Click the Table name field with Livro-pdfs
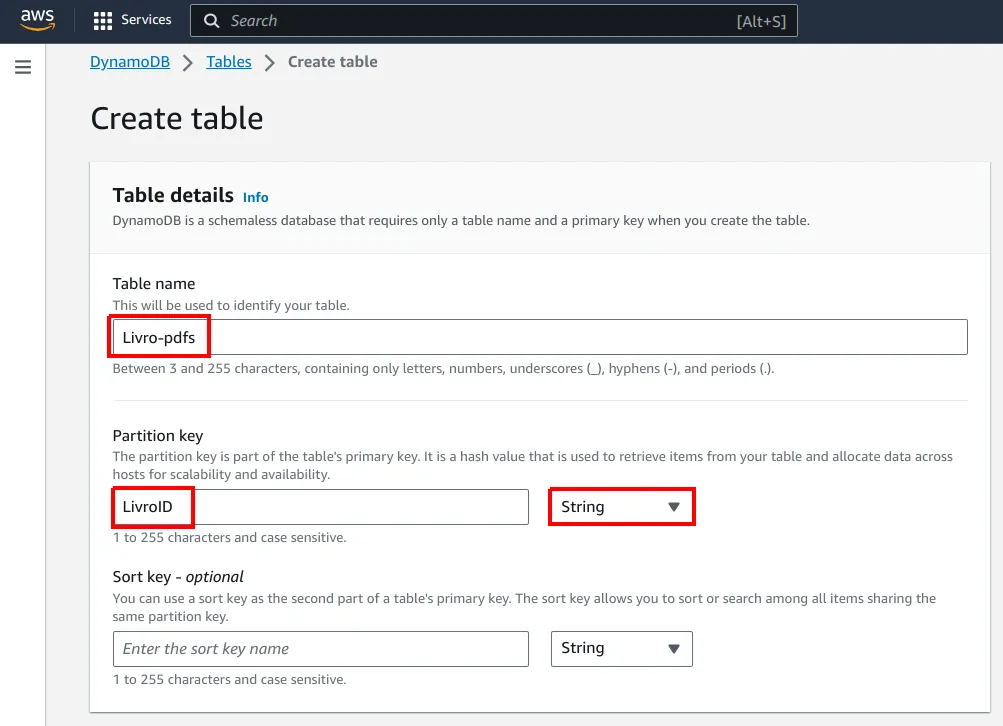The image size is (1003, 726). tap(540, 337)
